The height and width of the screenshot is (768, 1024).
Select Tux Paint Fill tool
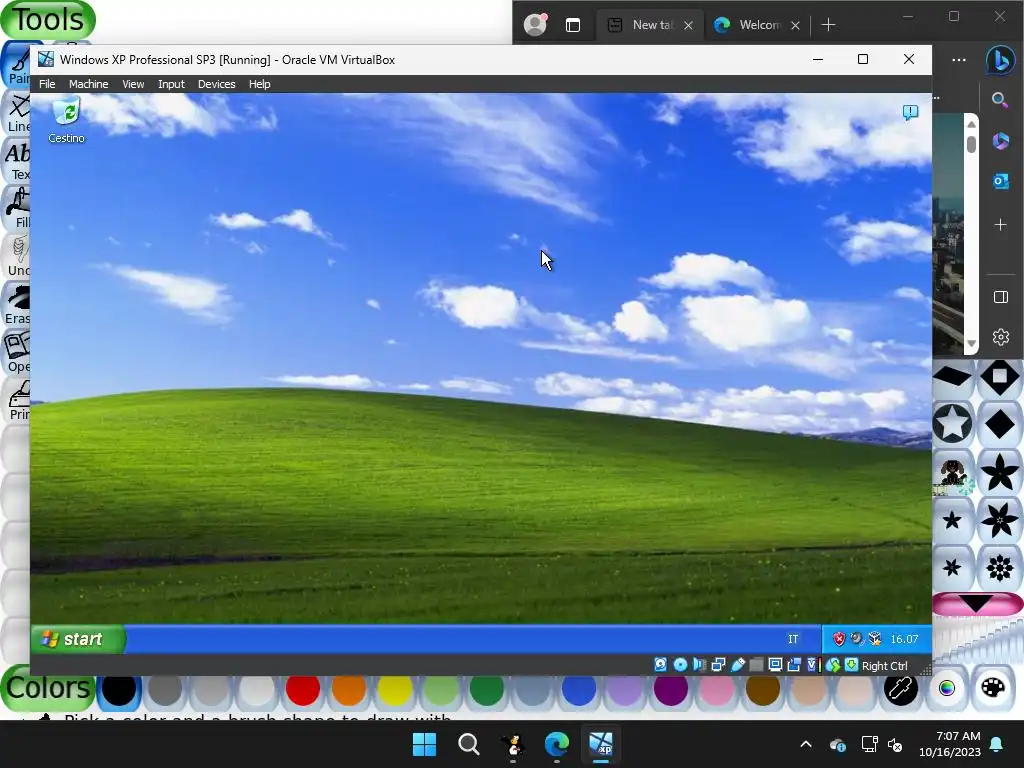(x=17, y=208)
